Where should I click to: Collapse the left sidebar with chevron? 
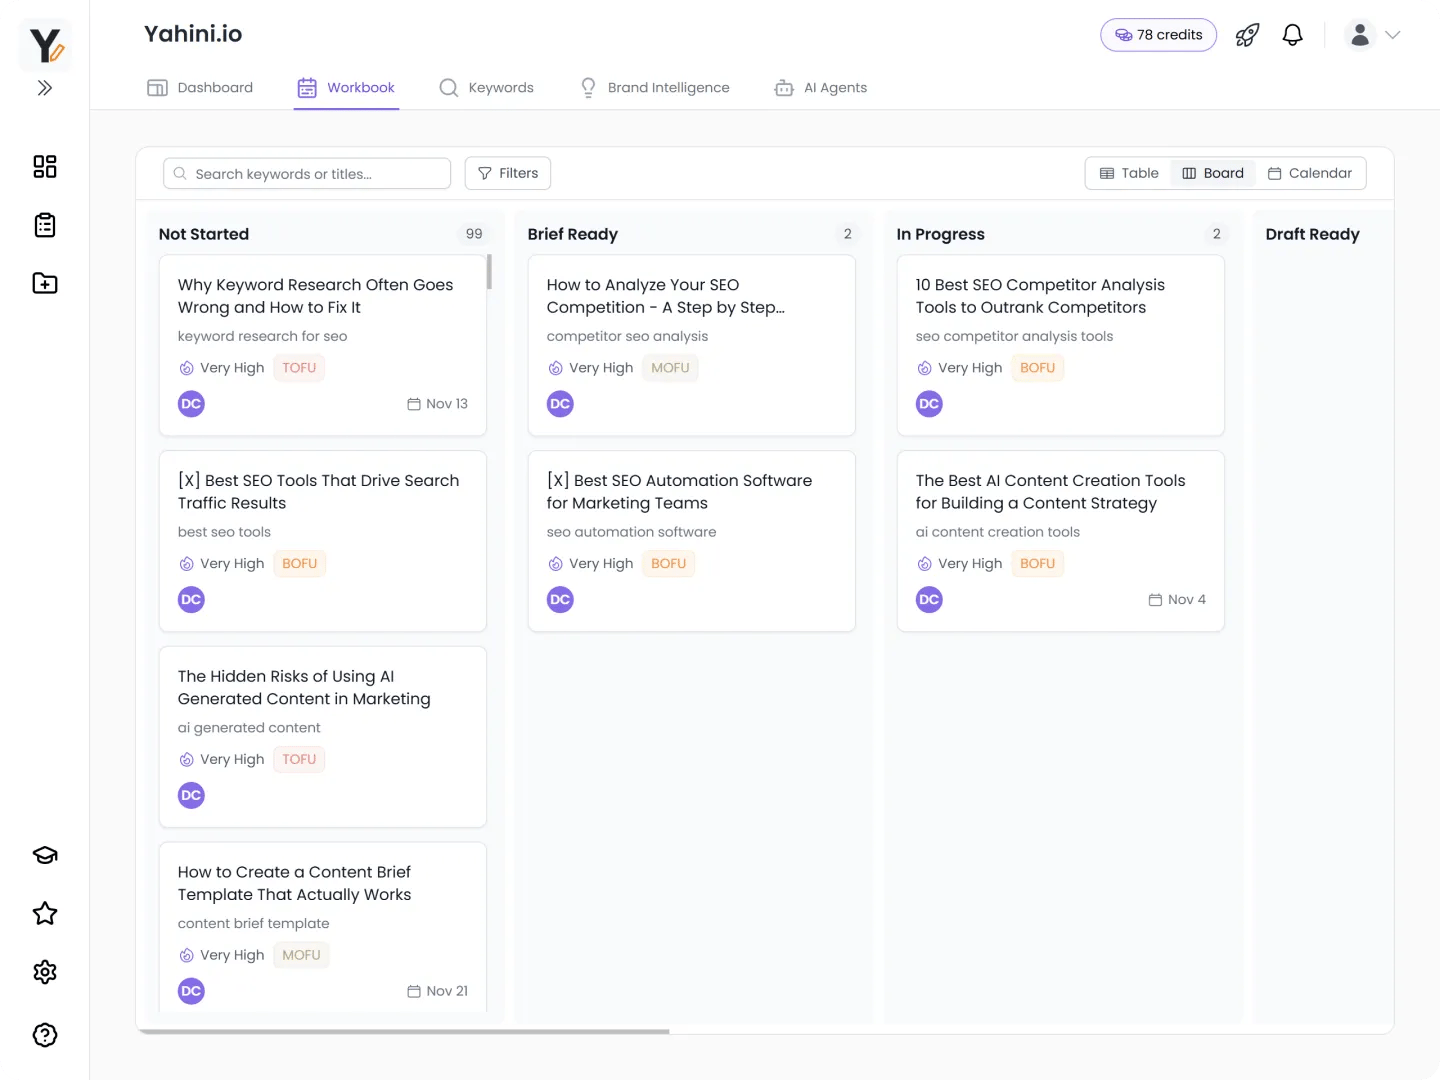44,88
